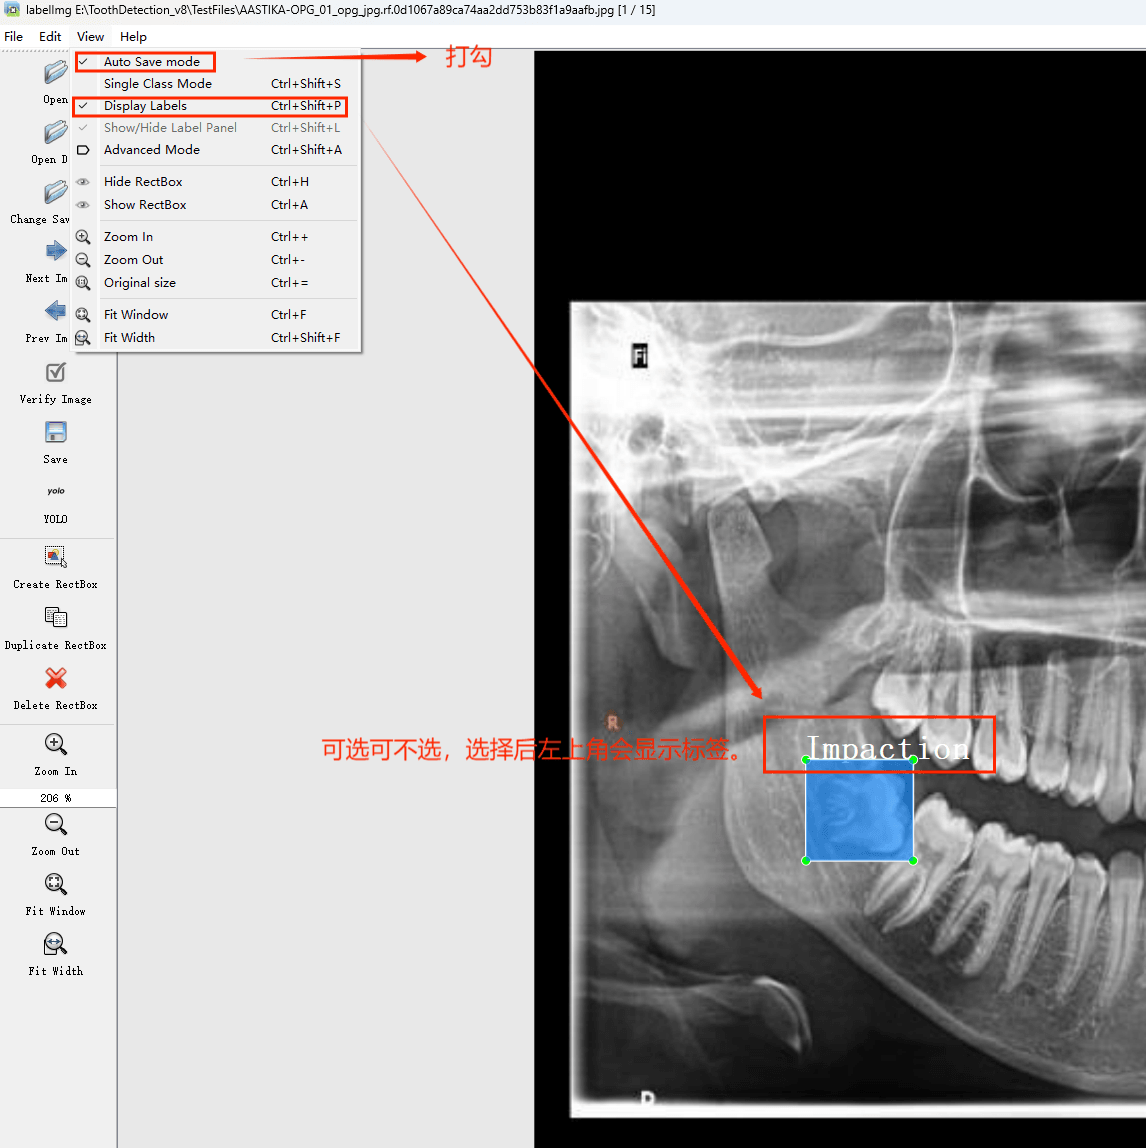The image size is (1146, 1148).
Task: Open the Help menu
Action: pyautogui.click(x=133, y=37)
